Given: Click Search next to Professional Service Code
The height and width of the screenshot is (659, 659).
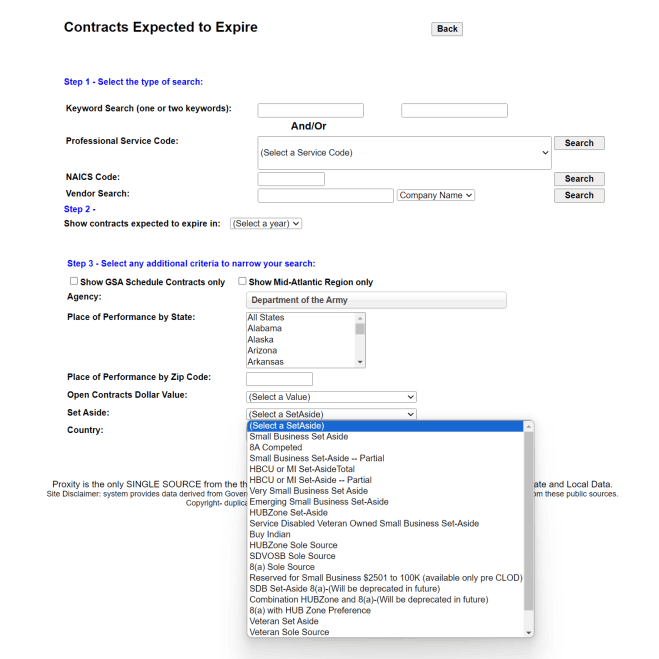Looking at the screenshot, I should pyautogui.click(x=579, y=143).
